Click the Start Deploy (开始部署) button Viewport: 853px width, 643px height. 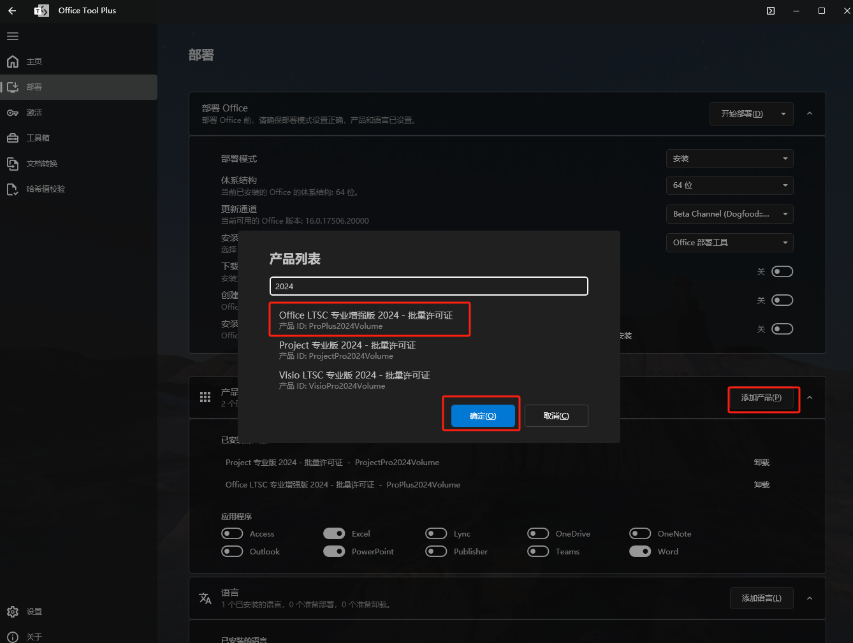point(742,114)
